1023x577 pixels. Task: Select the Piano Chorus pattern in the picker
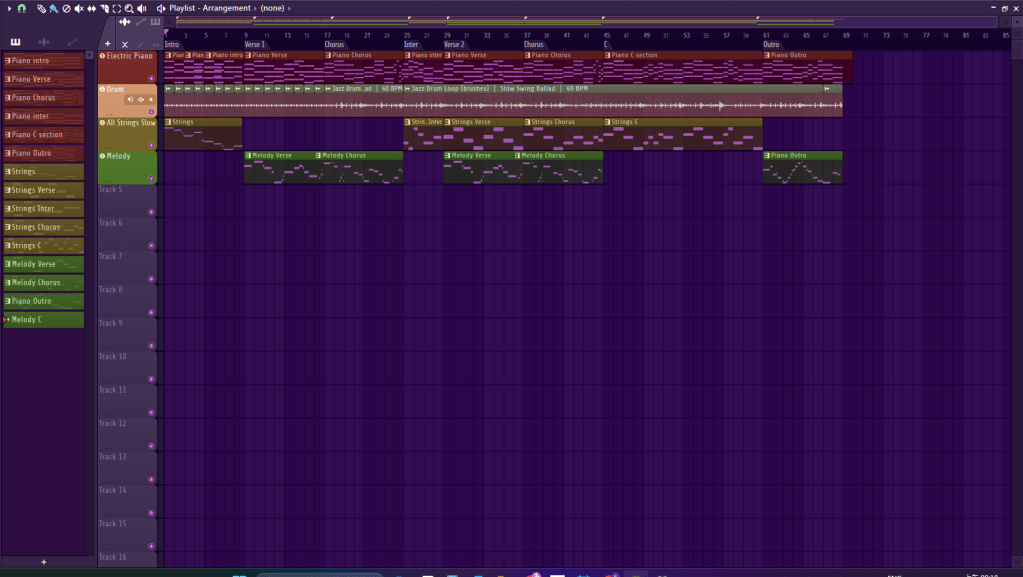pyautogui.click(x=43, y=98)
